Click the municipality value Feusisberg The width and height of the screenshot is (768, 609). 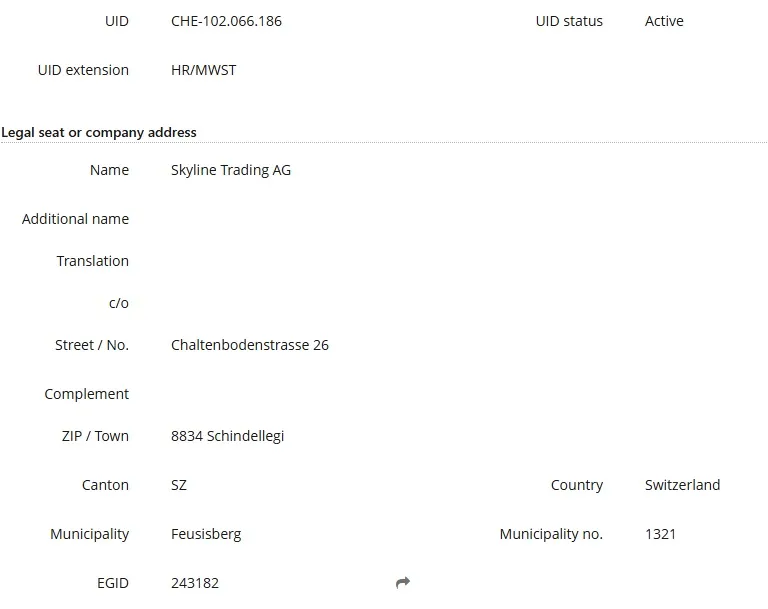206,534
